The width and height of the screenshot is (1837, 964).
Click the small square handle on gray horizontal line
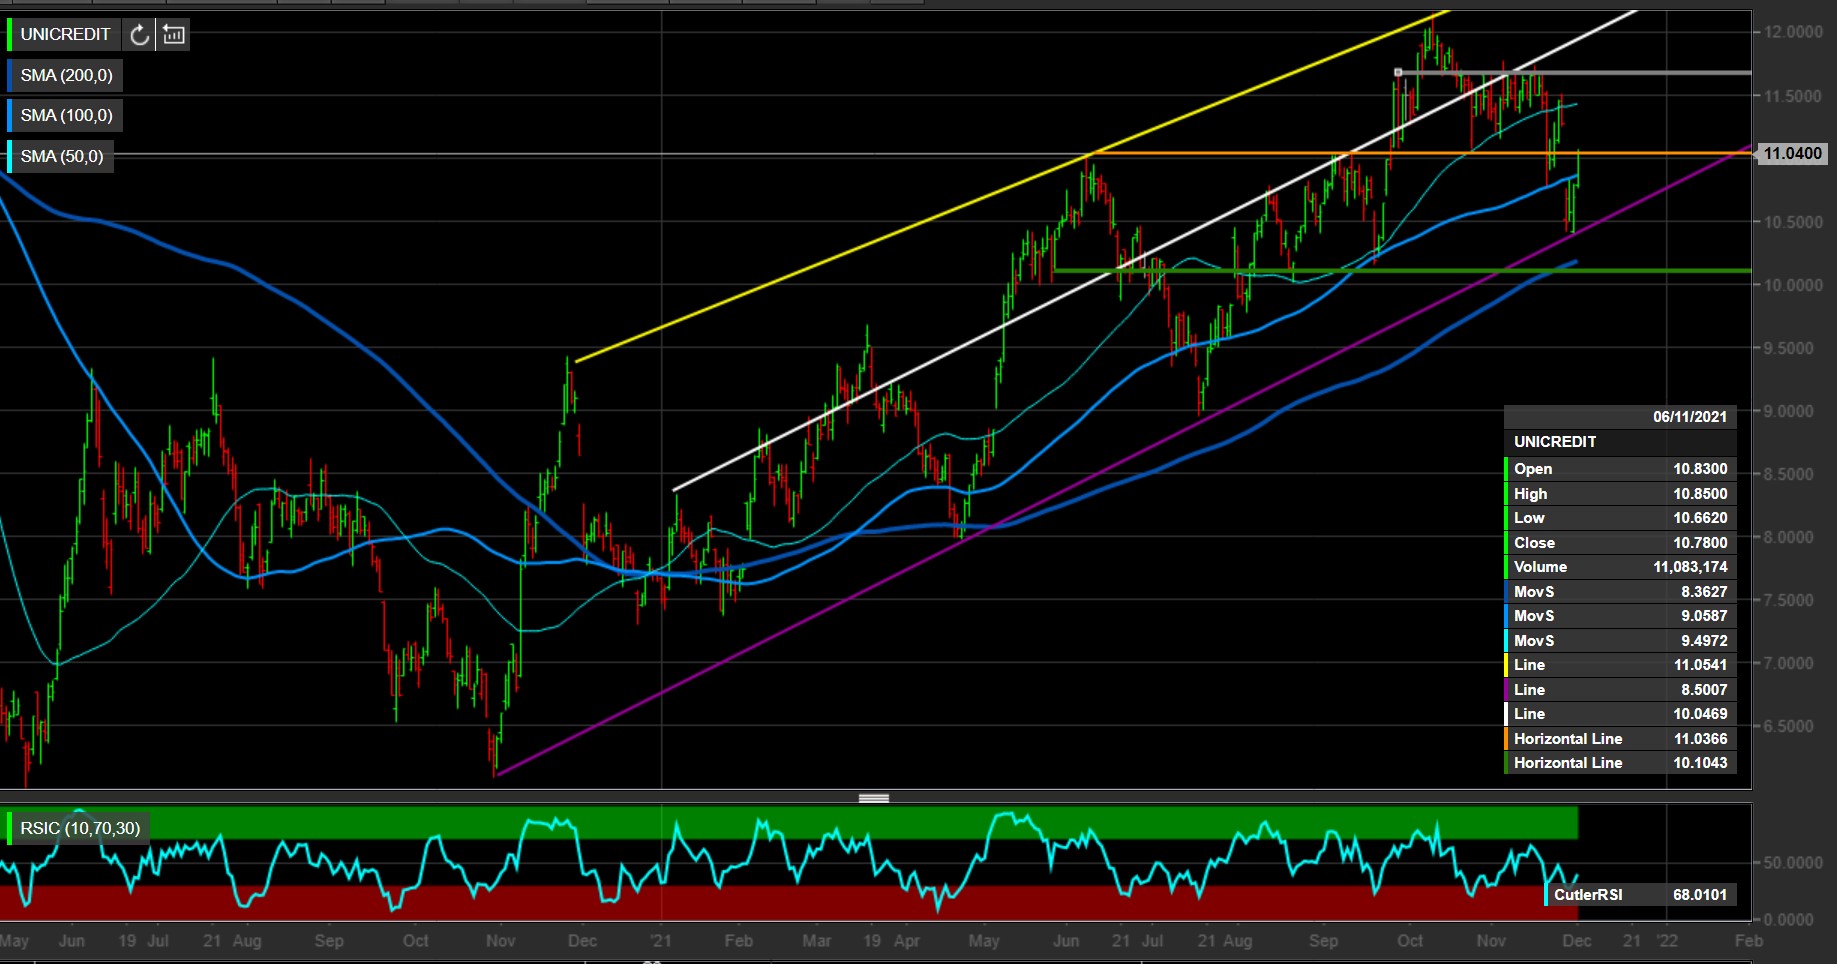coord(1398,72)
